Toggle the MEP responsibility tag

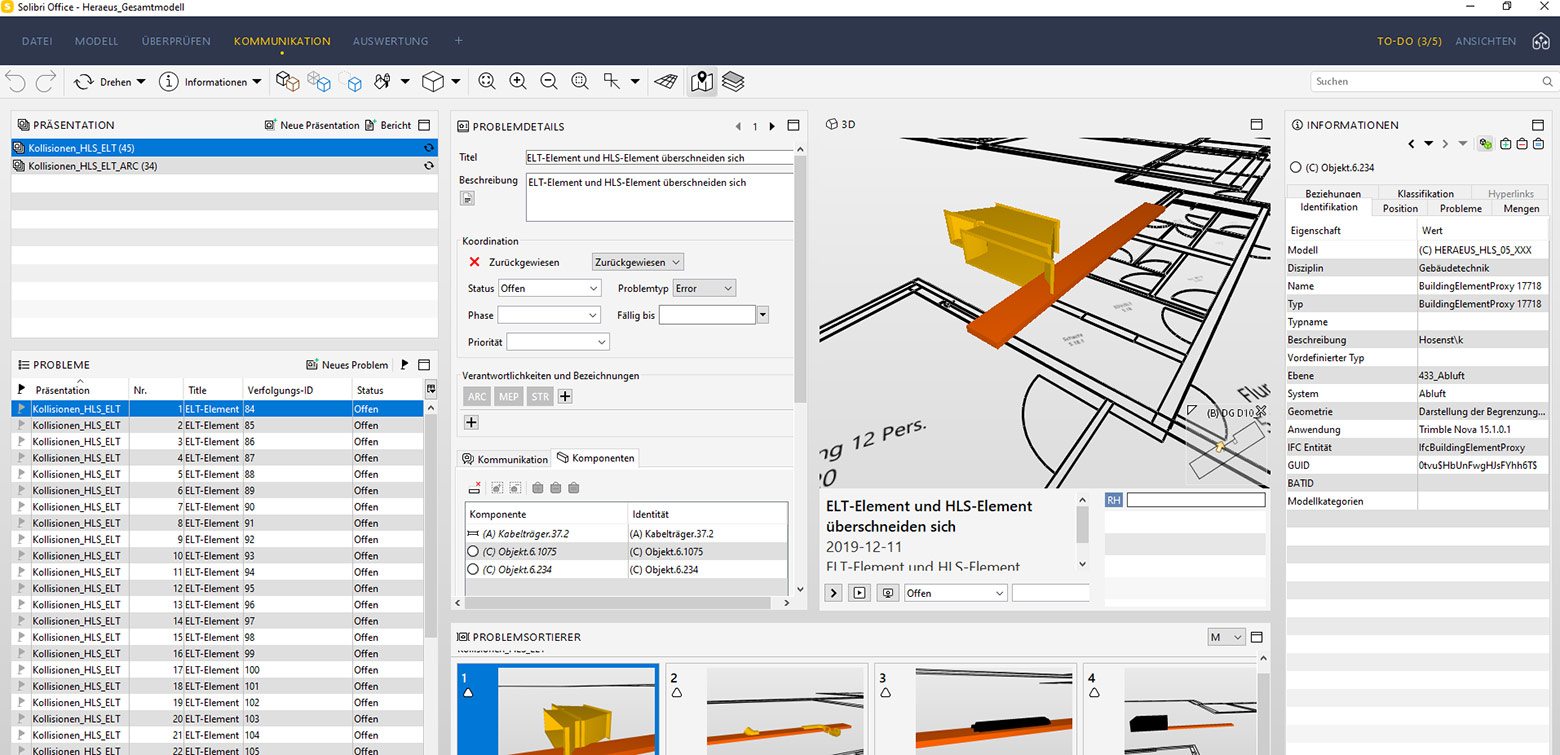point(508,397)
